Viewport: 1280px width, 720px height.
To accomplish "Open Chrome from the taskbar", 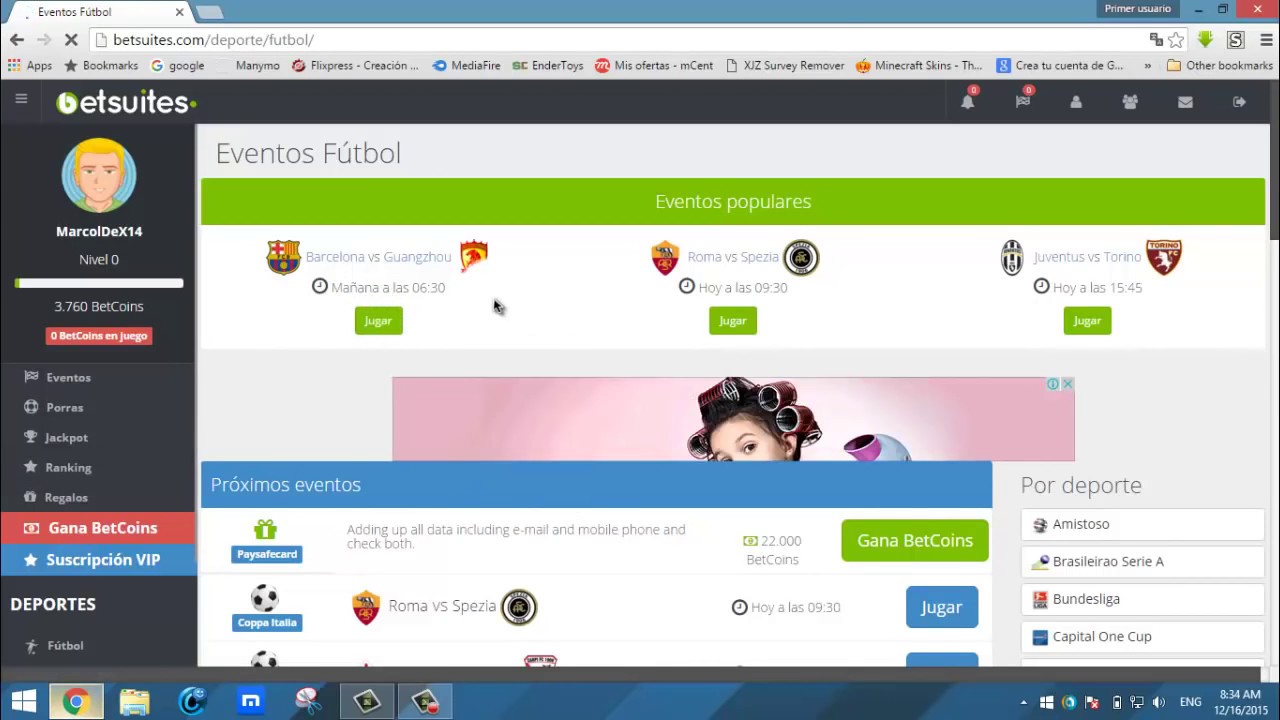I will [x=76, y=702].
